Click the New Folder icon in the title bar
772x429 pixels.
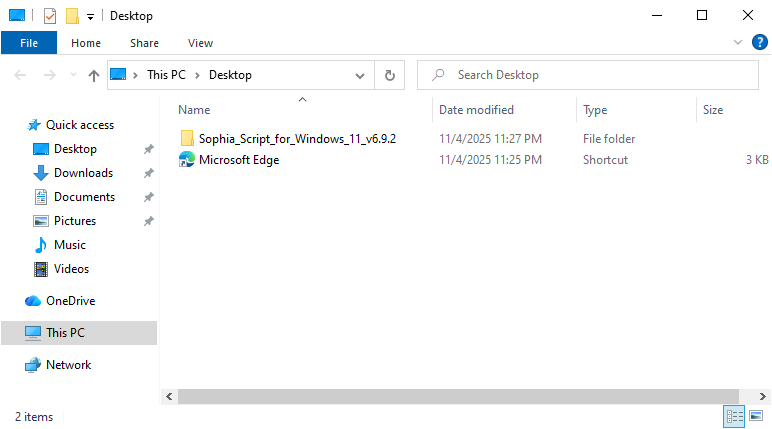coord(71,16)
